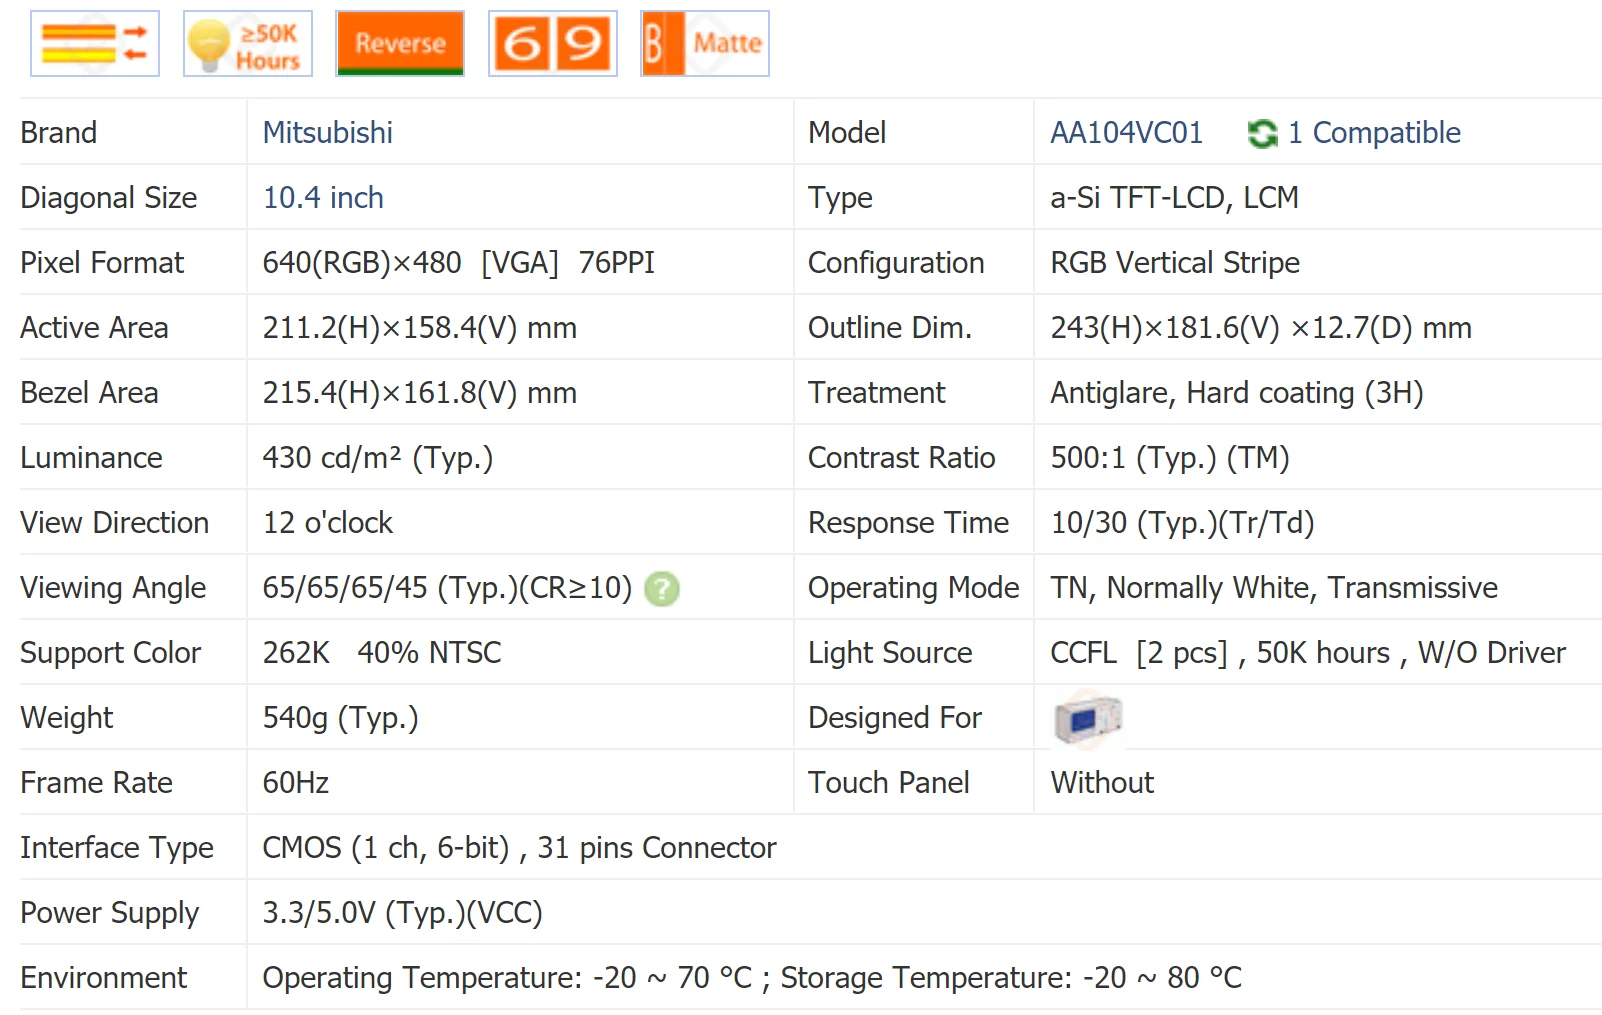Select the 12 o'clock view direction value
Image resolution: width=1602 pixels, height=1015 pixels.
pyautogui.click(x=328, y=523)
